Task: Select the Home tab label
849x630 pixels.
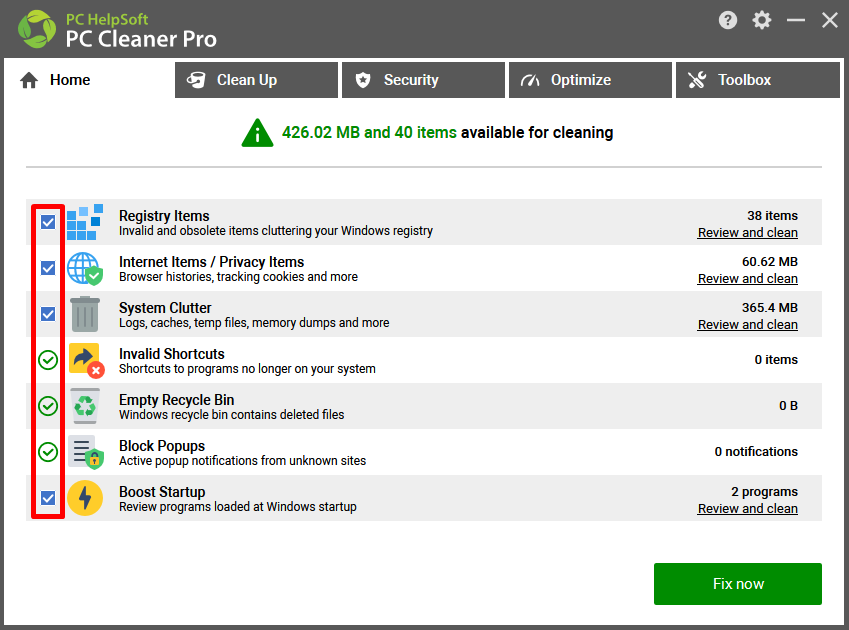Action: pyautogui.click(x=70, y=80)
